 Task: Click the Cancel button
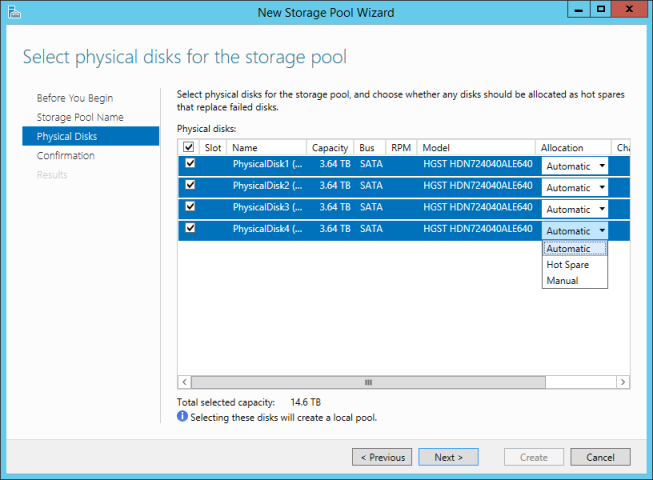point(601,457)
